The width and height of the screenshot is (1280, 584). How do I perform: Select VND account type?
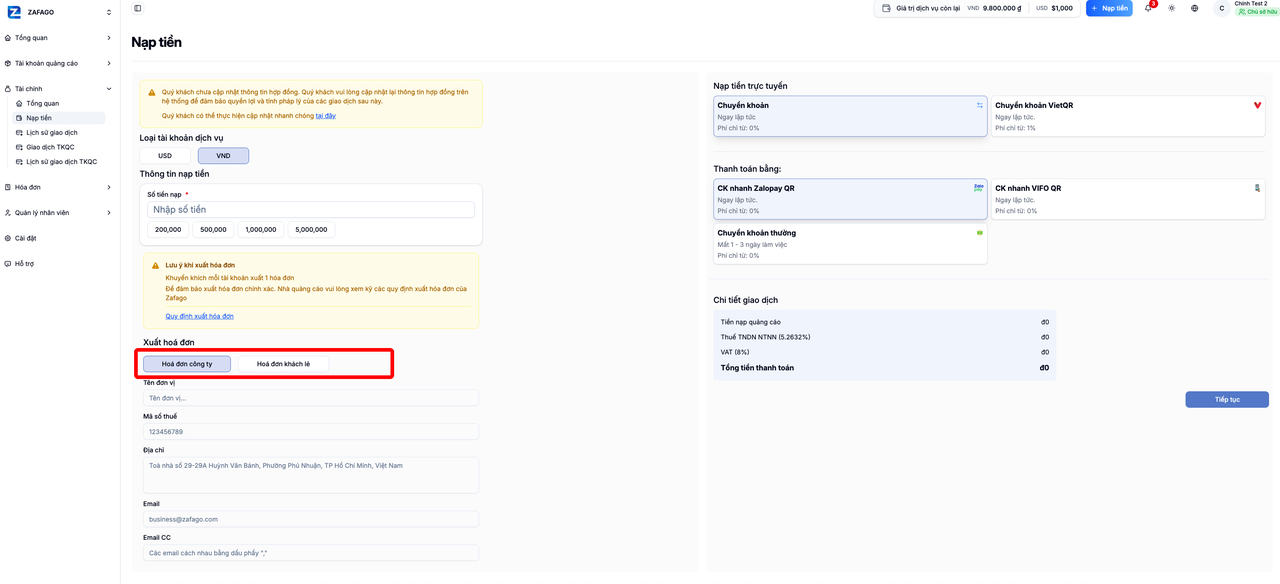tap(223, 156)
